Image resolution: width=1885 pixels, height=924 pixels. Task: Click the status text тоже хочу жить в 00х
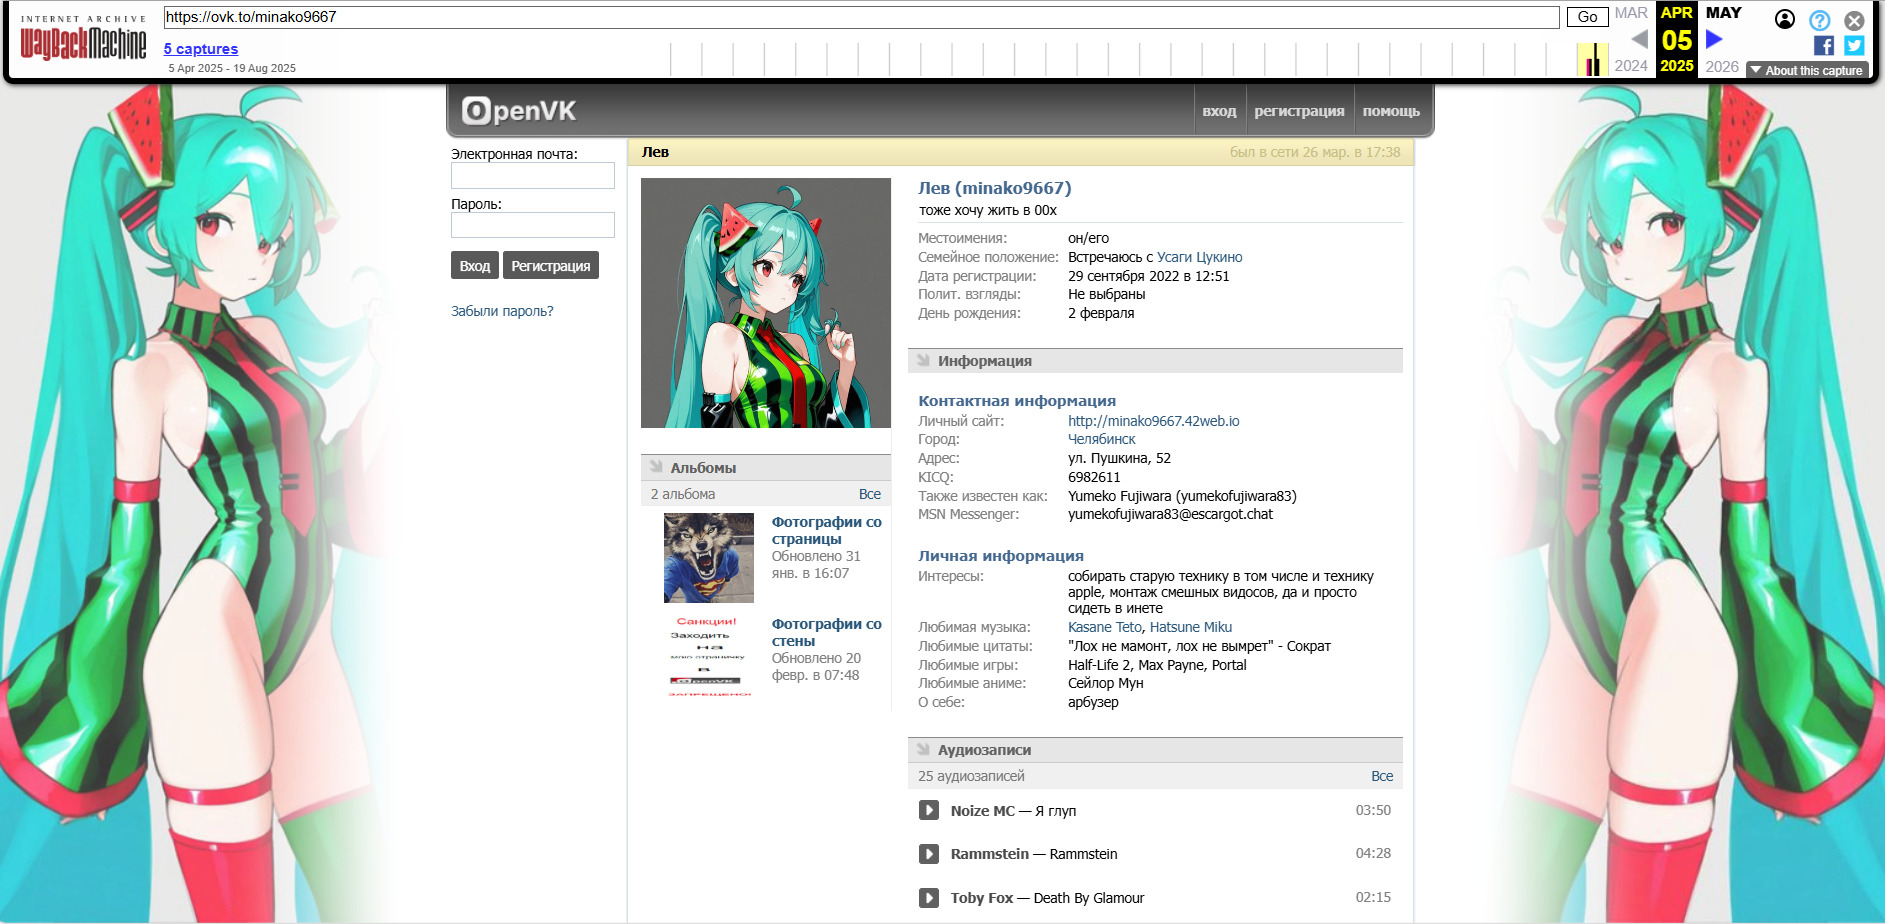[x=988, y=210]
